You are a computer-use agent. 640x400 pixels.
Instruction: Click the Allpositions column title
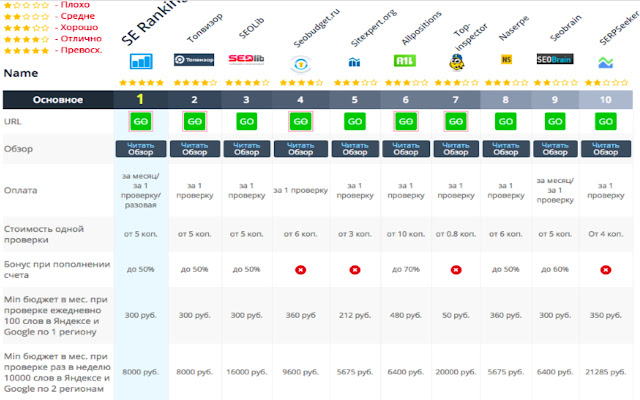422,28
